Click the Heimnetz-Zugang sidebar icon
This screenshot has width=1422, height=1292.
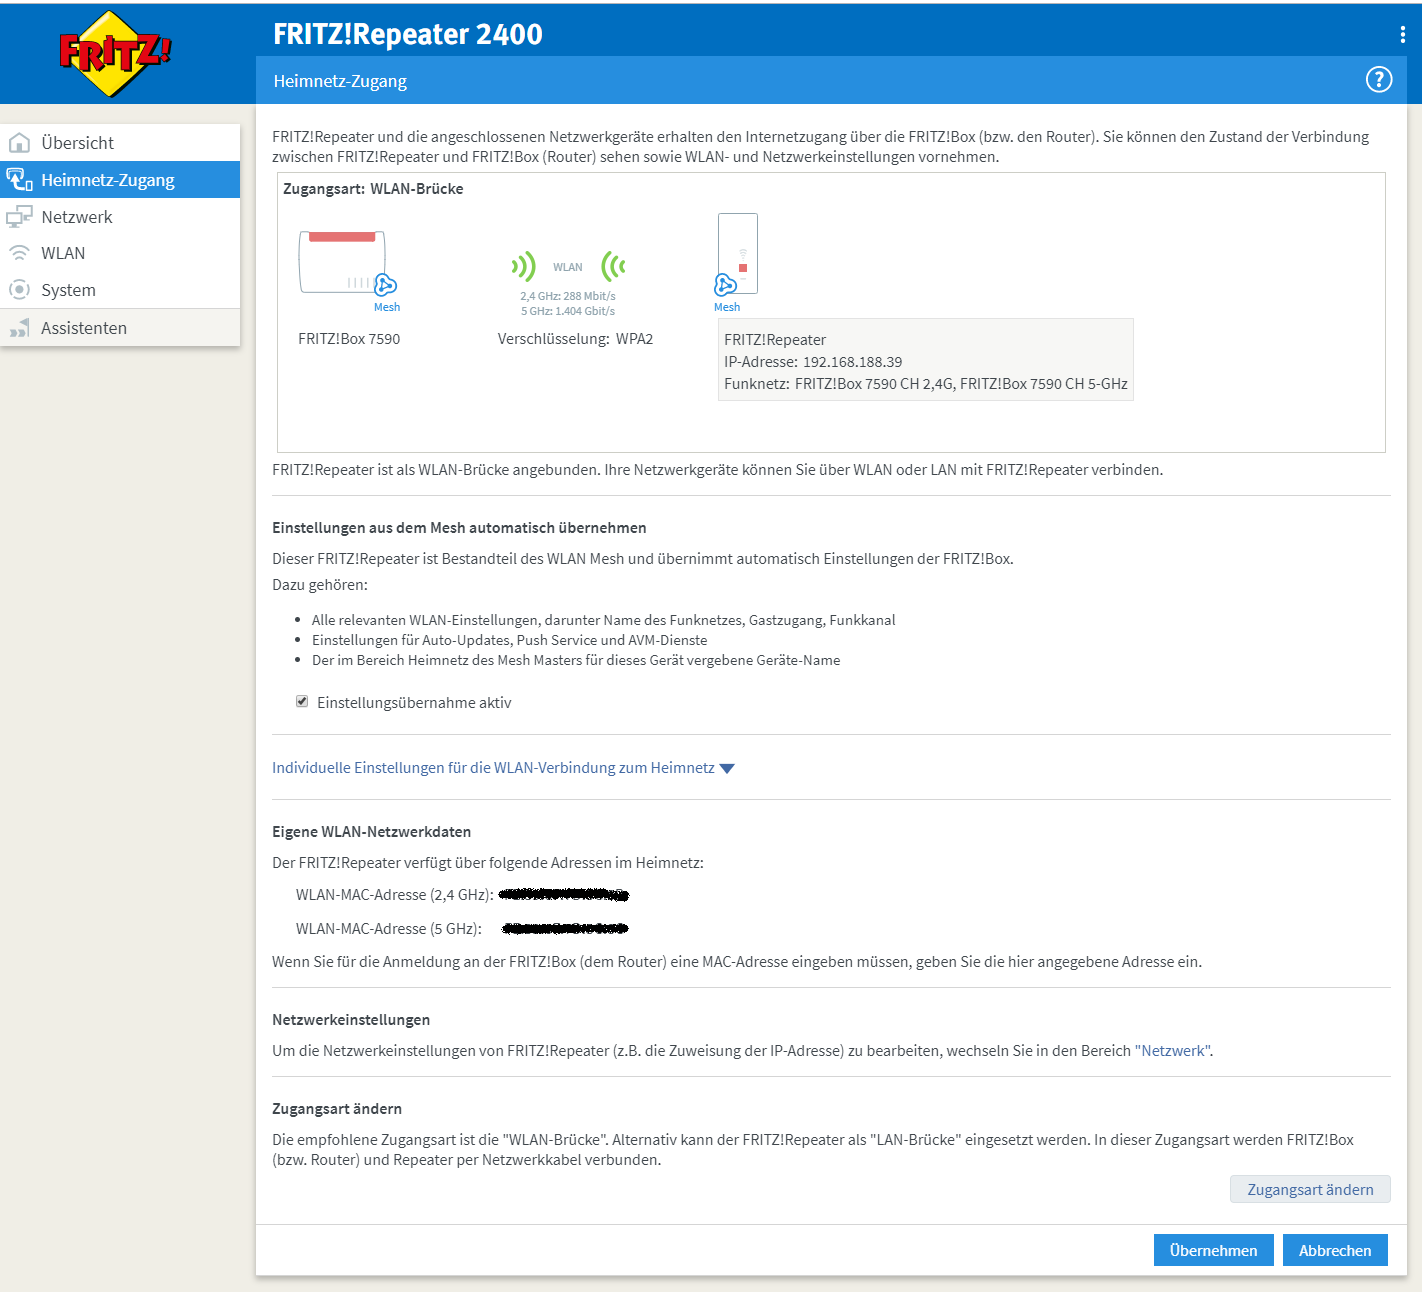19,180
